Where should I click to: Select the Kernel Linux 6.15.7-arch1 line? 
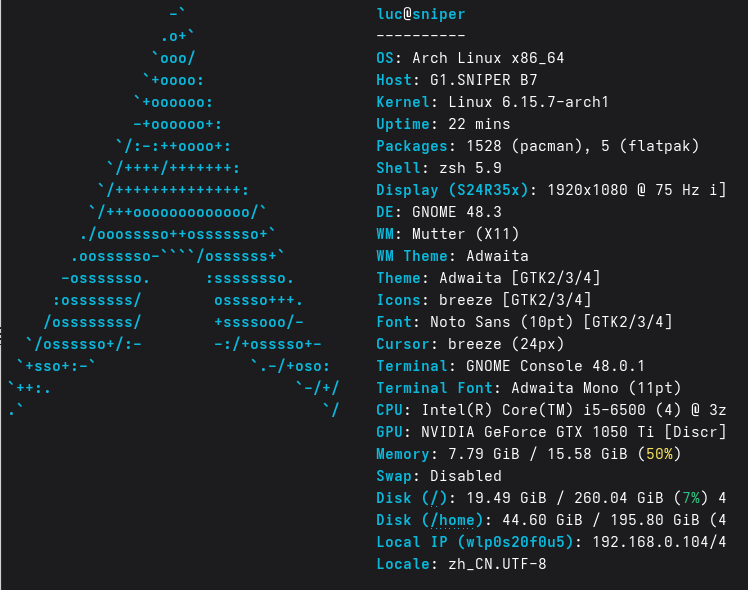point(492,102)
